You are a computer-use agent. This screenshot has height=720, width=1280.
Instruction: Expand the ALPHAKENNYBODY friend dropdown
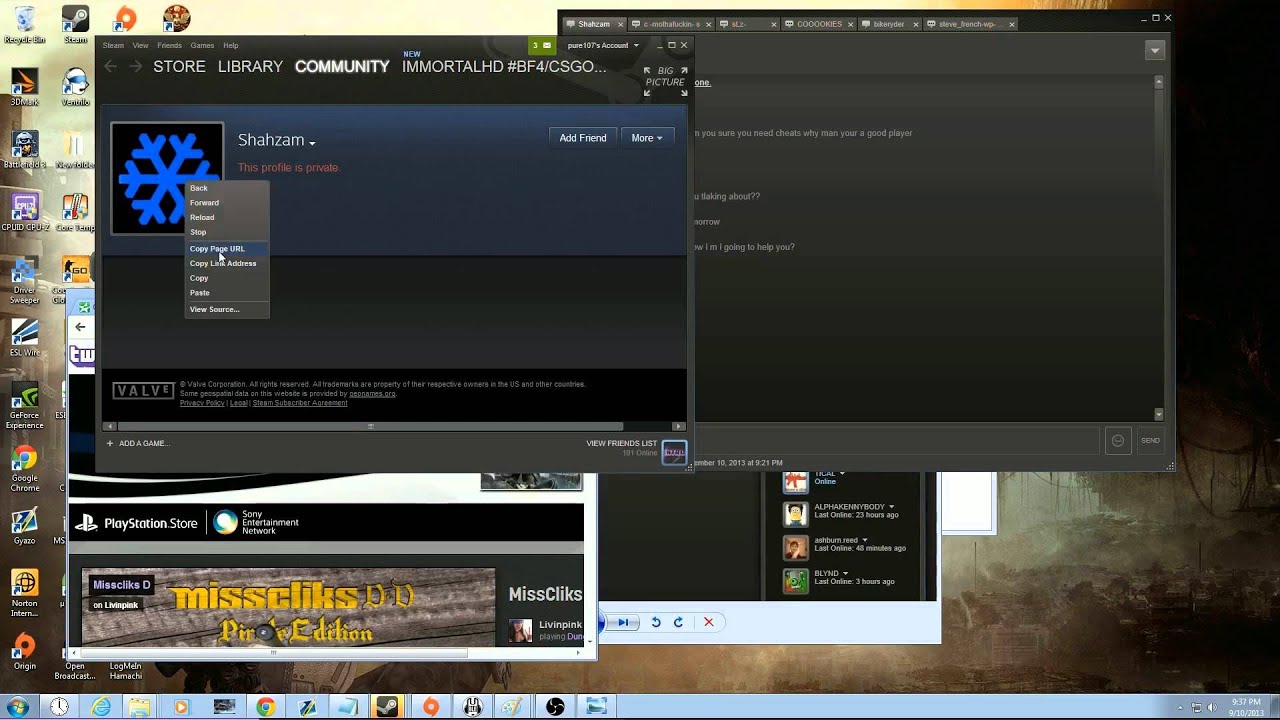pos(891,507)
